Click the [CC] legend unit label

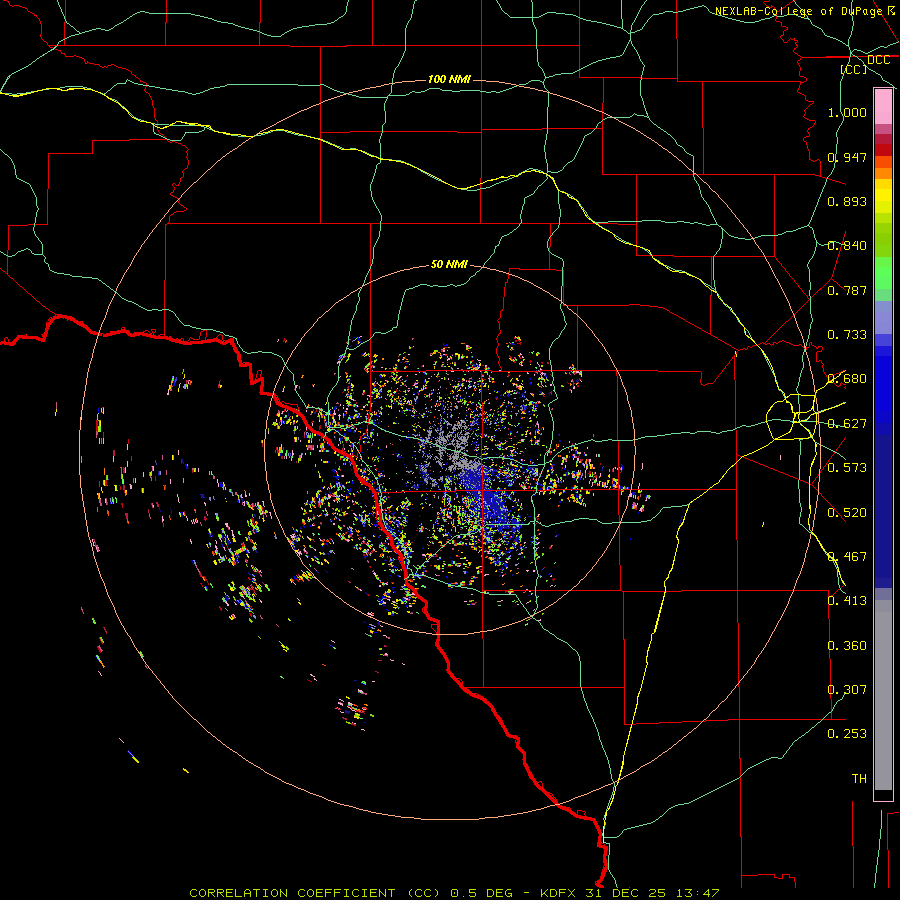(x=854, y=69)
